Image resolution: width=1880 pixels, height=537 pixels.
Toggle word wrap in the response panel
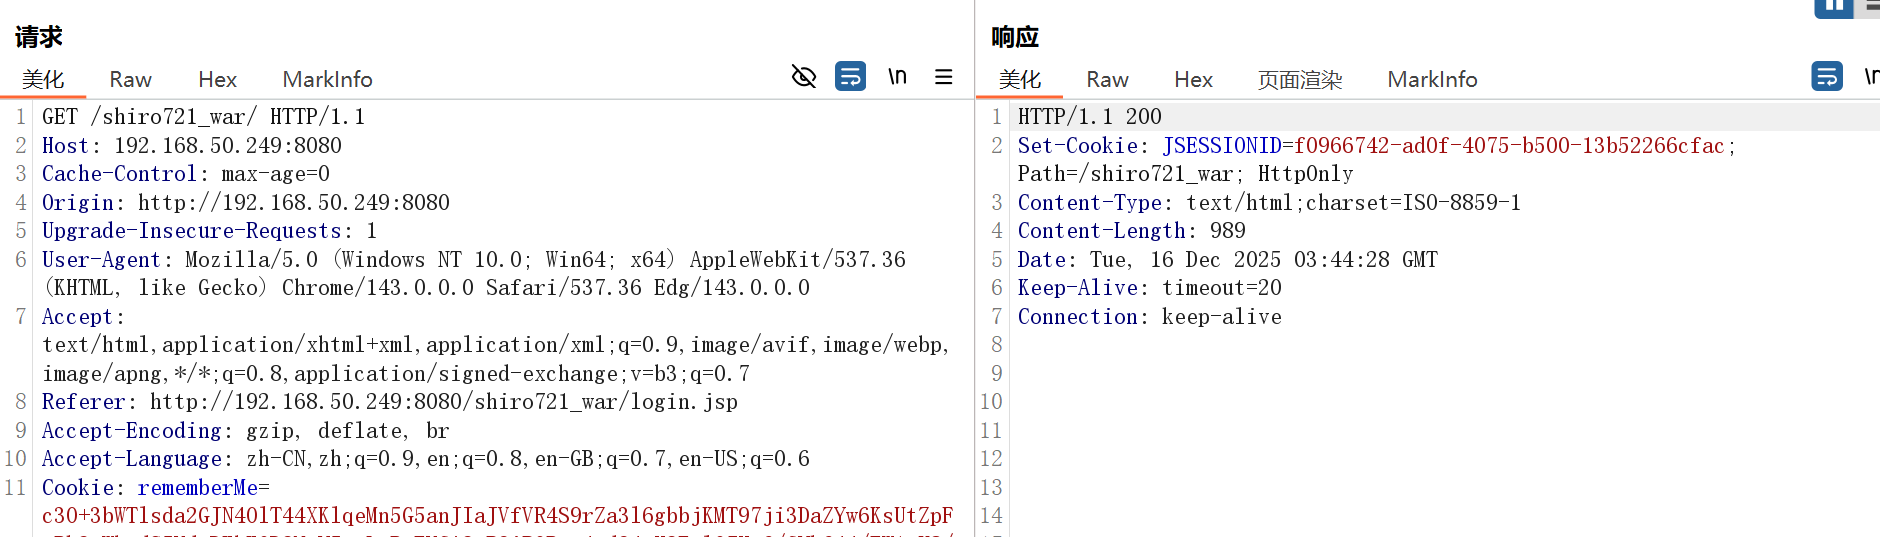(1826, 77)
